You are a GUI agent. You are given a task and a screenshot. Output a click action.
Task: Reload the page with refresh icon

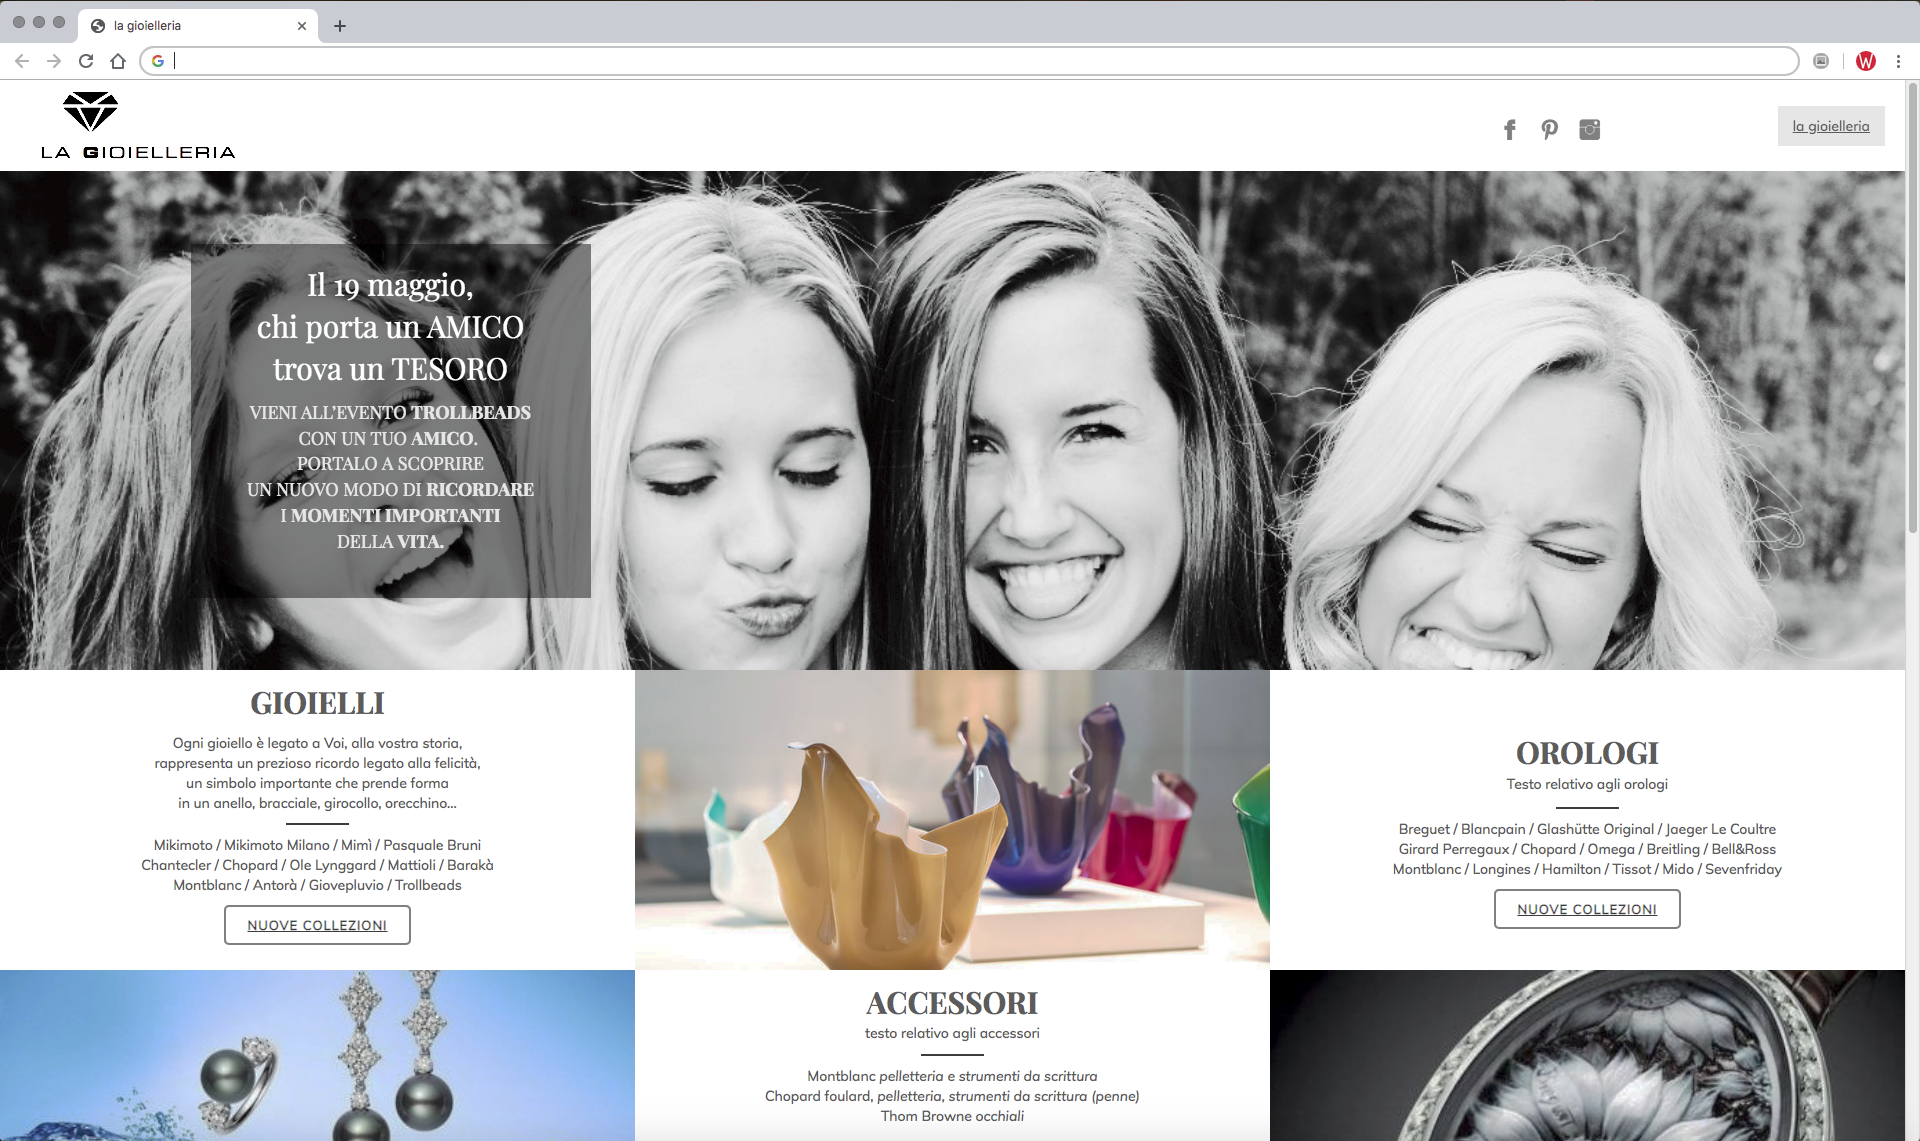tap(86, 61)
